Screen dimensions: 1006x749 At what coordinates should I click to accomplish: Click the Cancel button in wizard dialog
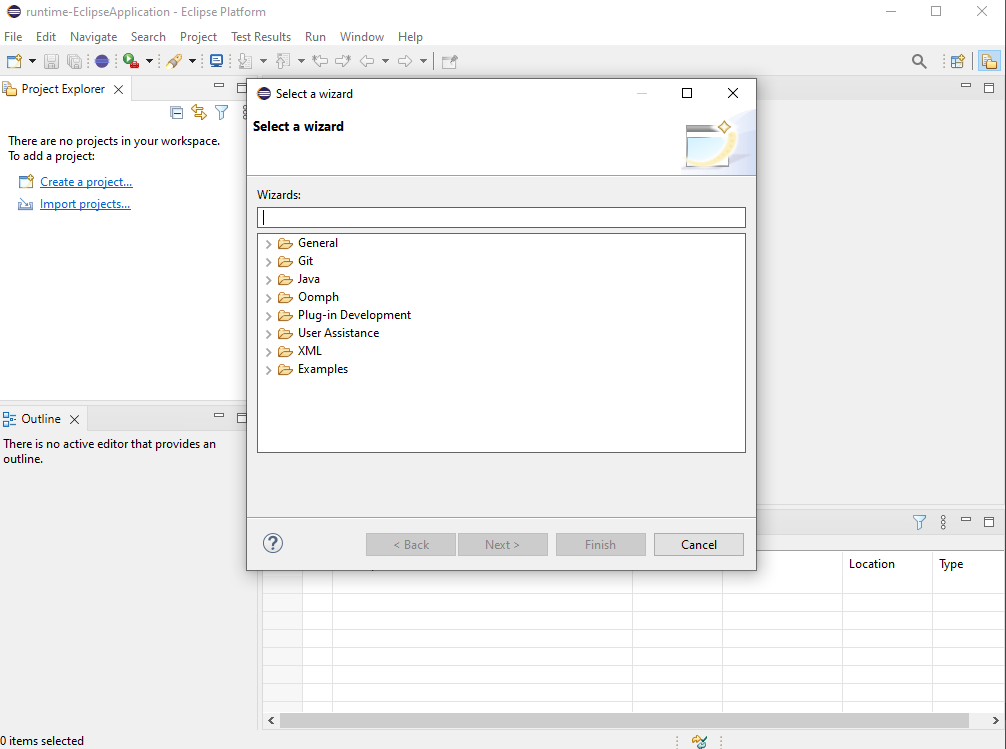pos(699,544)
